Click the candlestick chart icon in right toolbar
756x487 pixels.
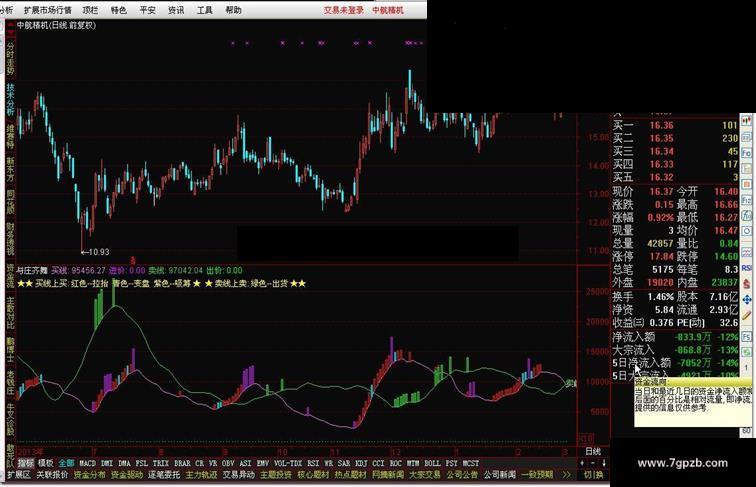click(x=746, y=121)
